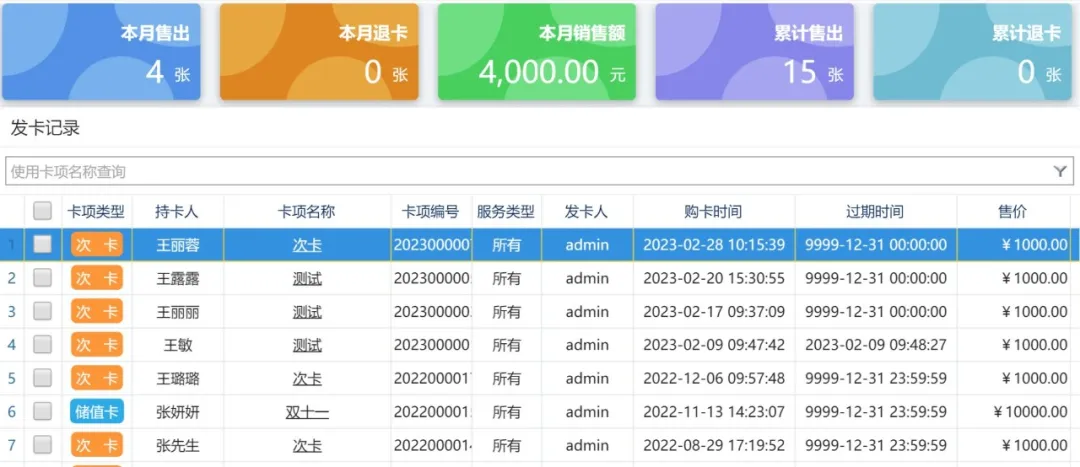The width and height of the screenshot is (1080, 467).
Task: Click the filter funnel icon in search box
Action: pos(1060,172)
